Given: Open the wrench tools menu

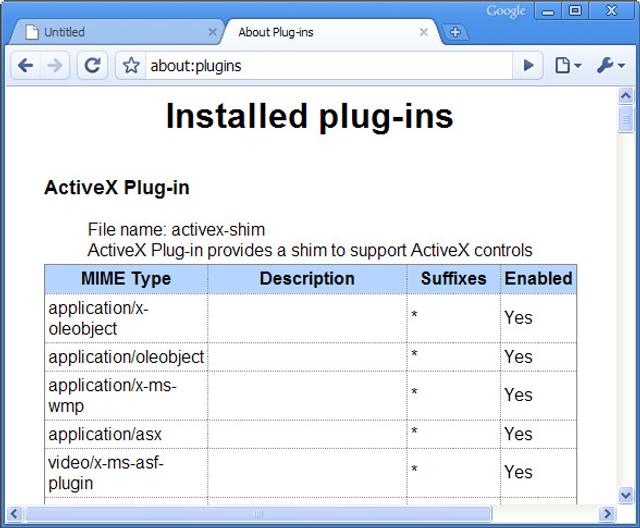Looking at the screenshot, I should point(611,65).
